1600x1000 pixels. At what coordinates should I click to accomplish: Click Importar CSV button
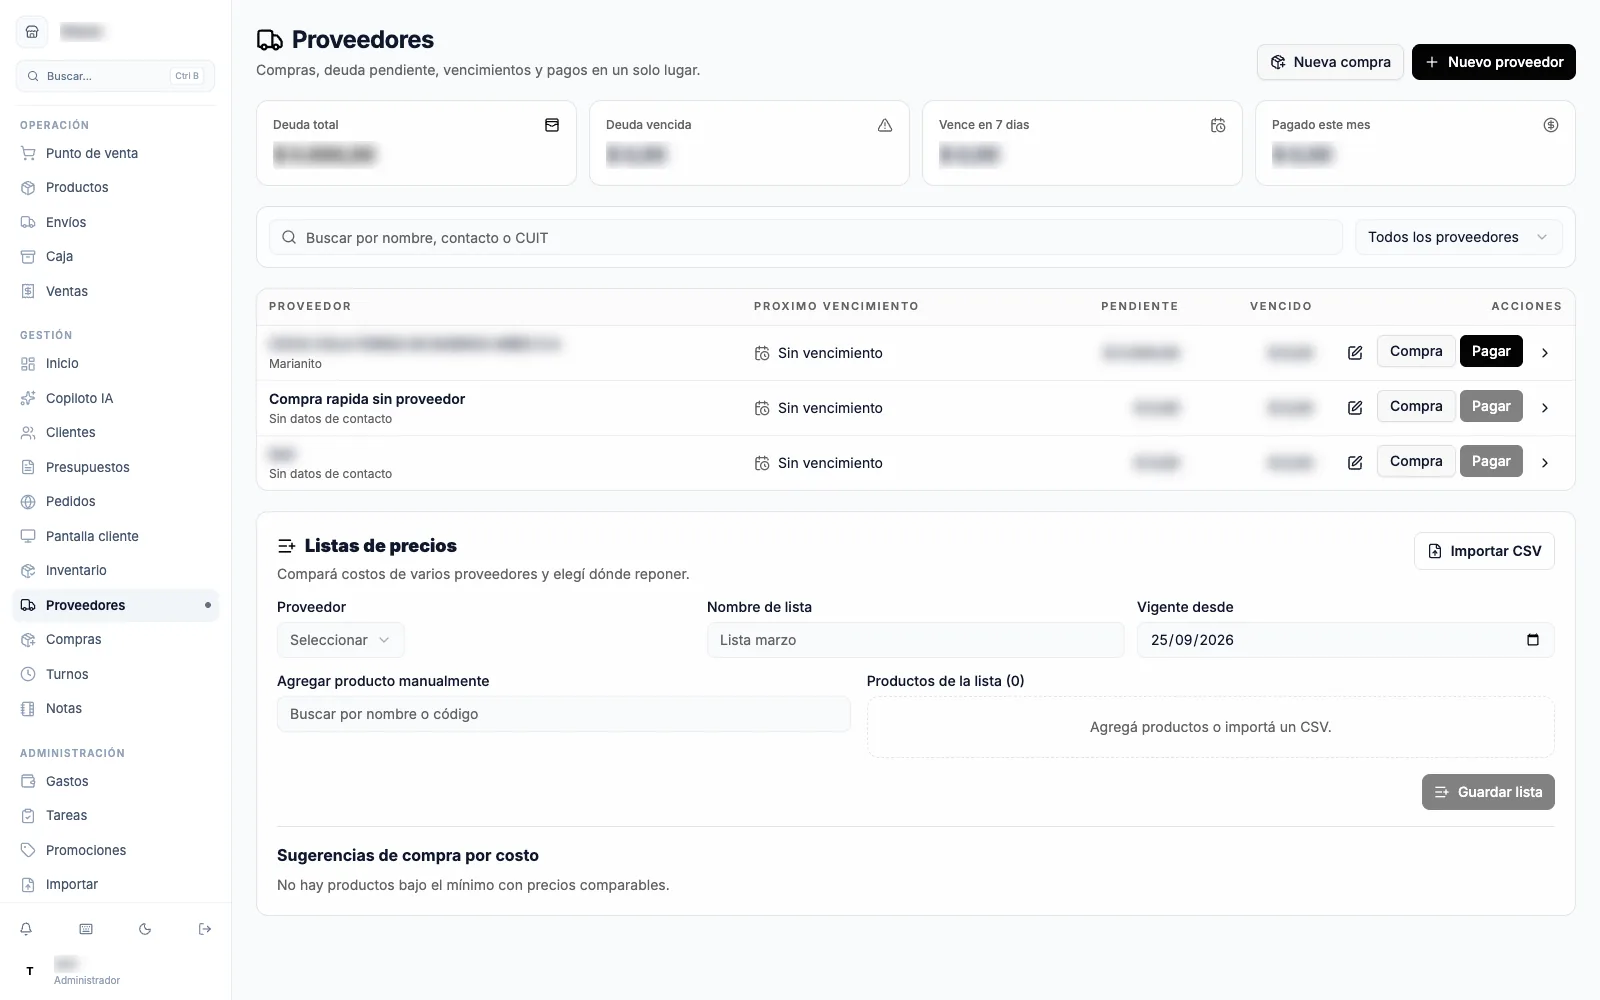[1484, 551]
